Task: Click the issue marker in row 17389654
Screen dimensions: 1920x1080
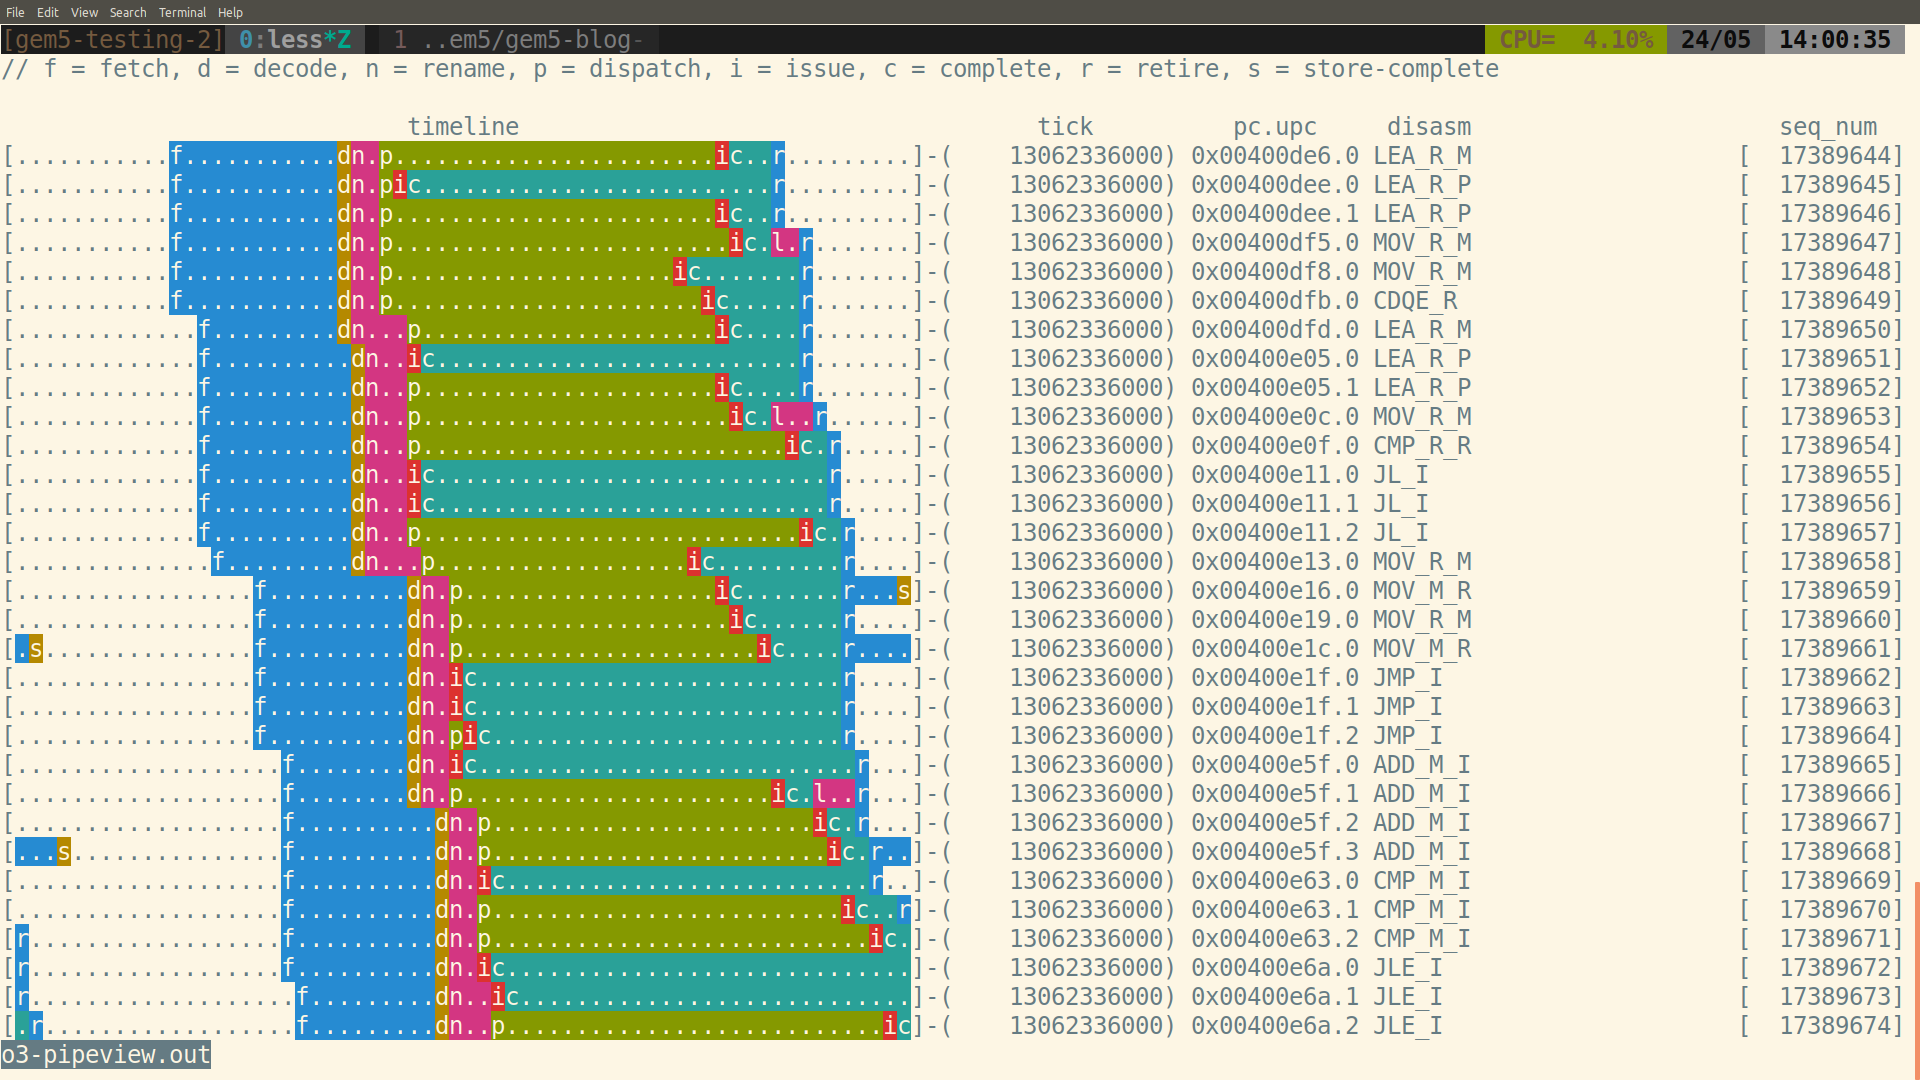Action: pos(792,446)
